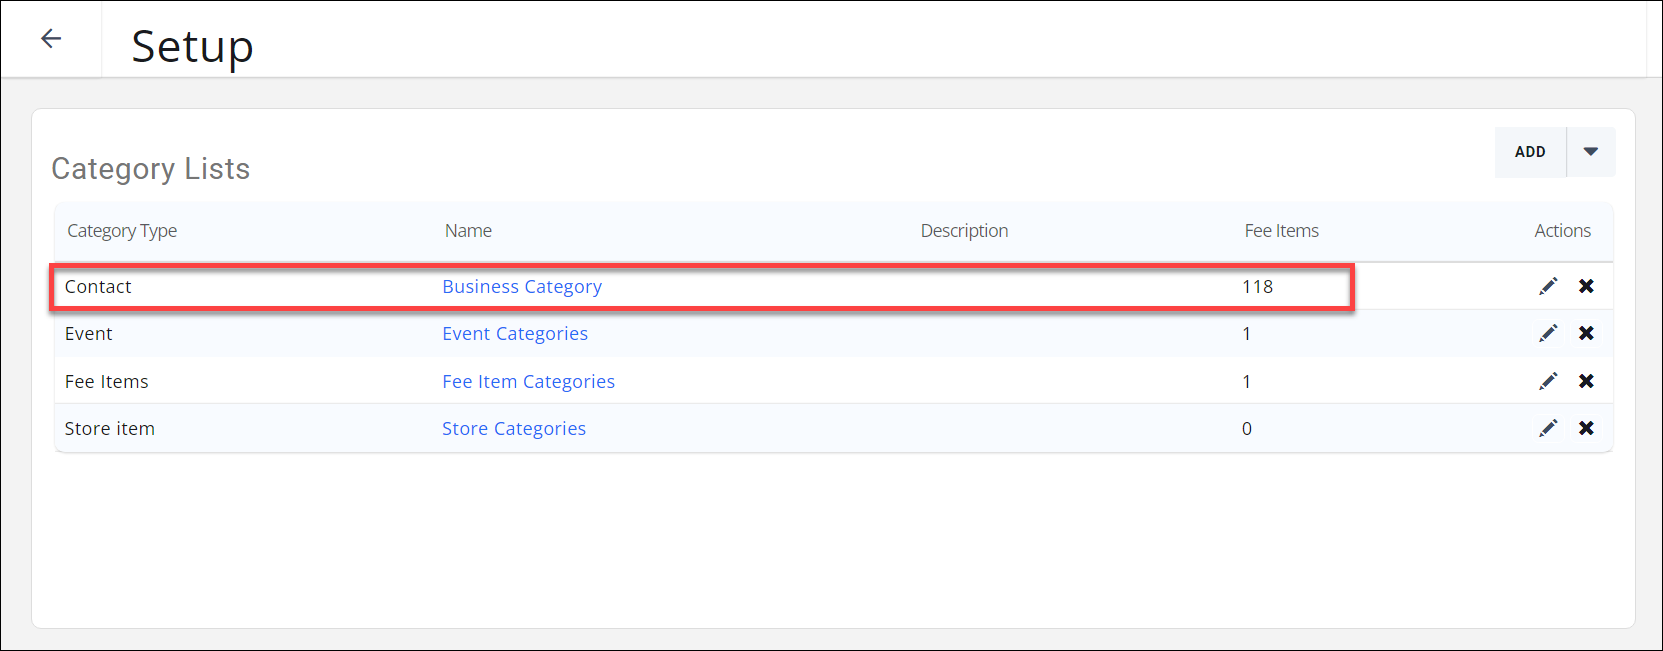1663x651 pixels.
Task: Delete the Store Categories list
Action: tap(1586, 429)
